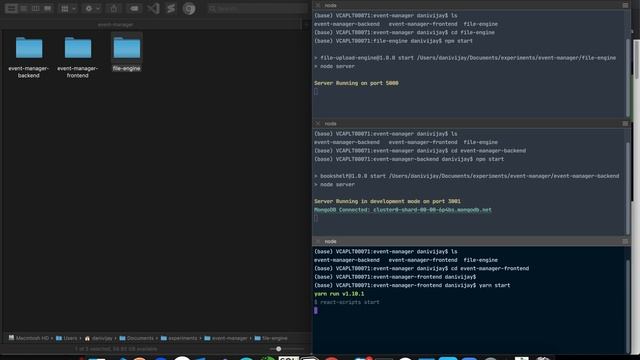Click 'Server Running in development mode on port 3001'
This screenshot has width=640, height=360.
point(387,201)
